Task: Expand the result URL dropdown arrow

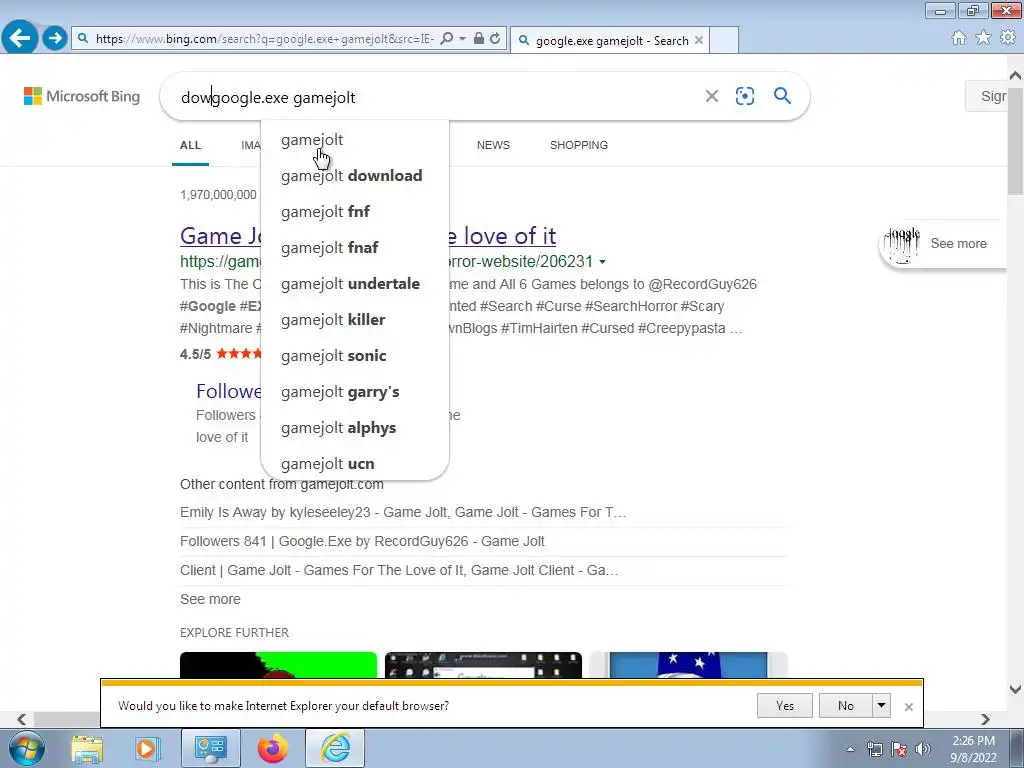Action: 602,262
